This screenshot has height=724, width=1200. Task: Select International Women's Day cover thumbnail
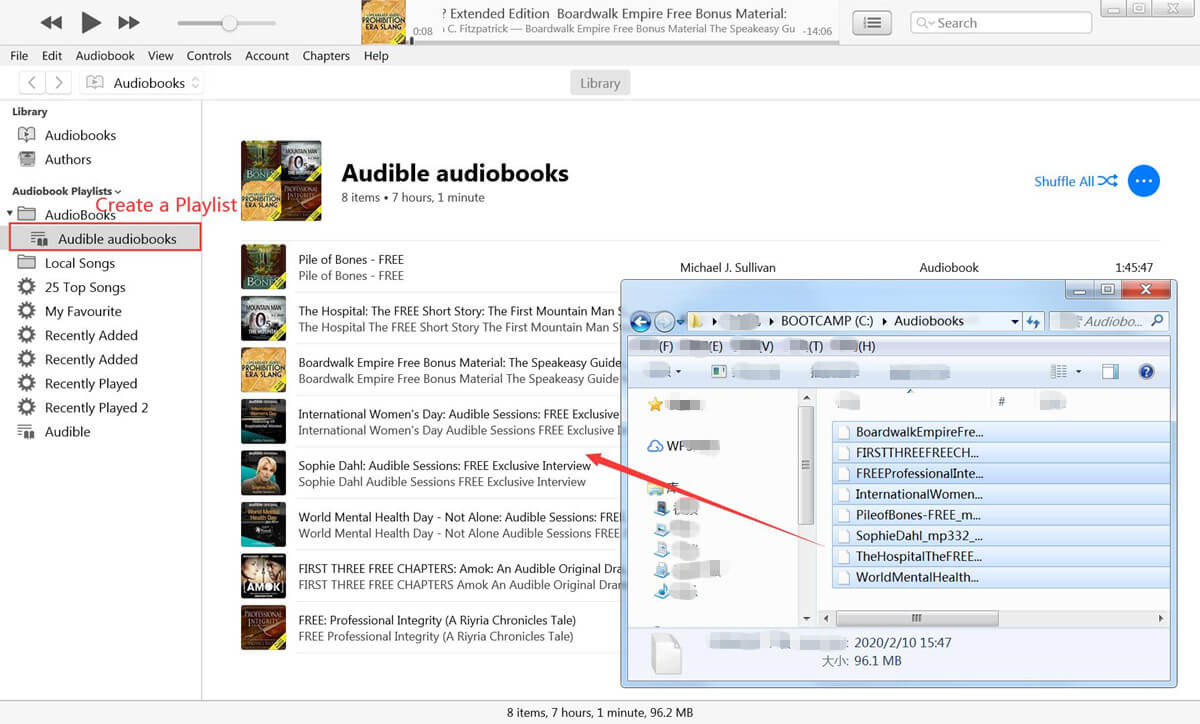(263, 422)
